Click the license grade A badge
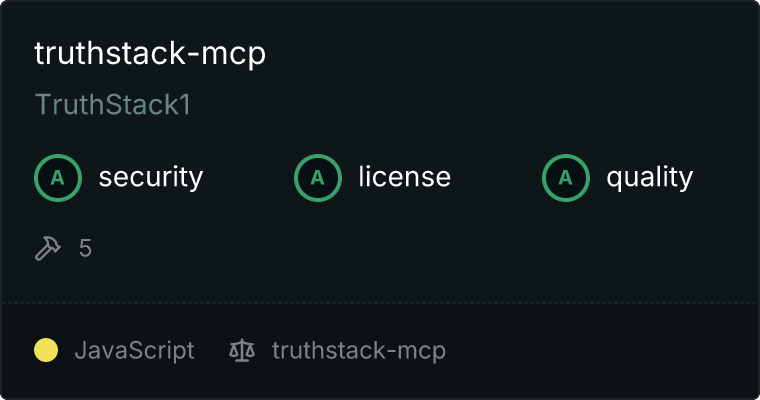 [317, 178]
